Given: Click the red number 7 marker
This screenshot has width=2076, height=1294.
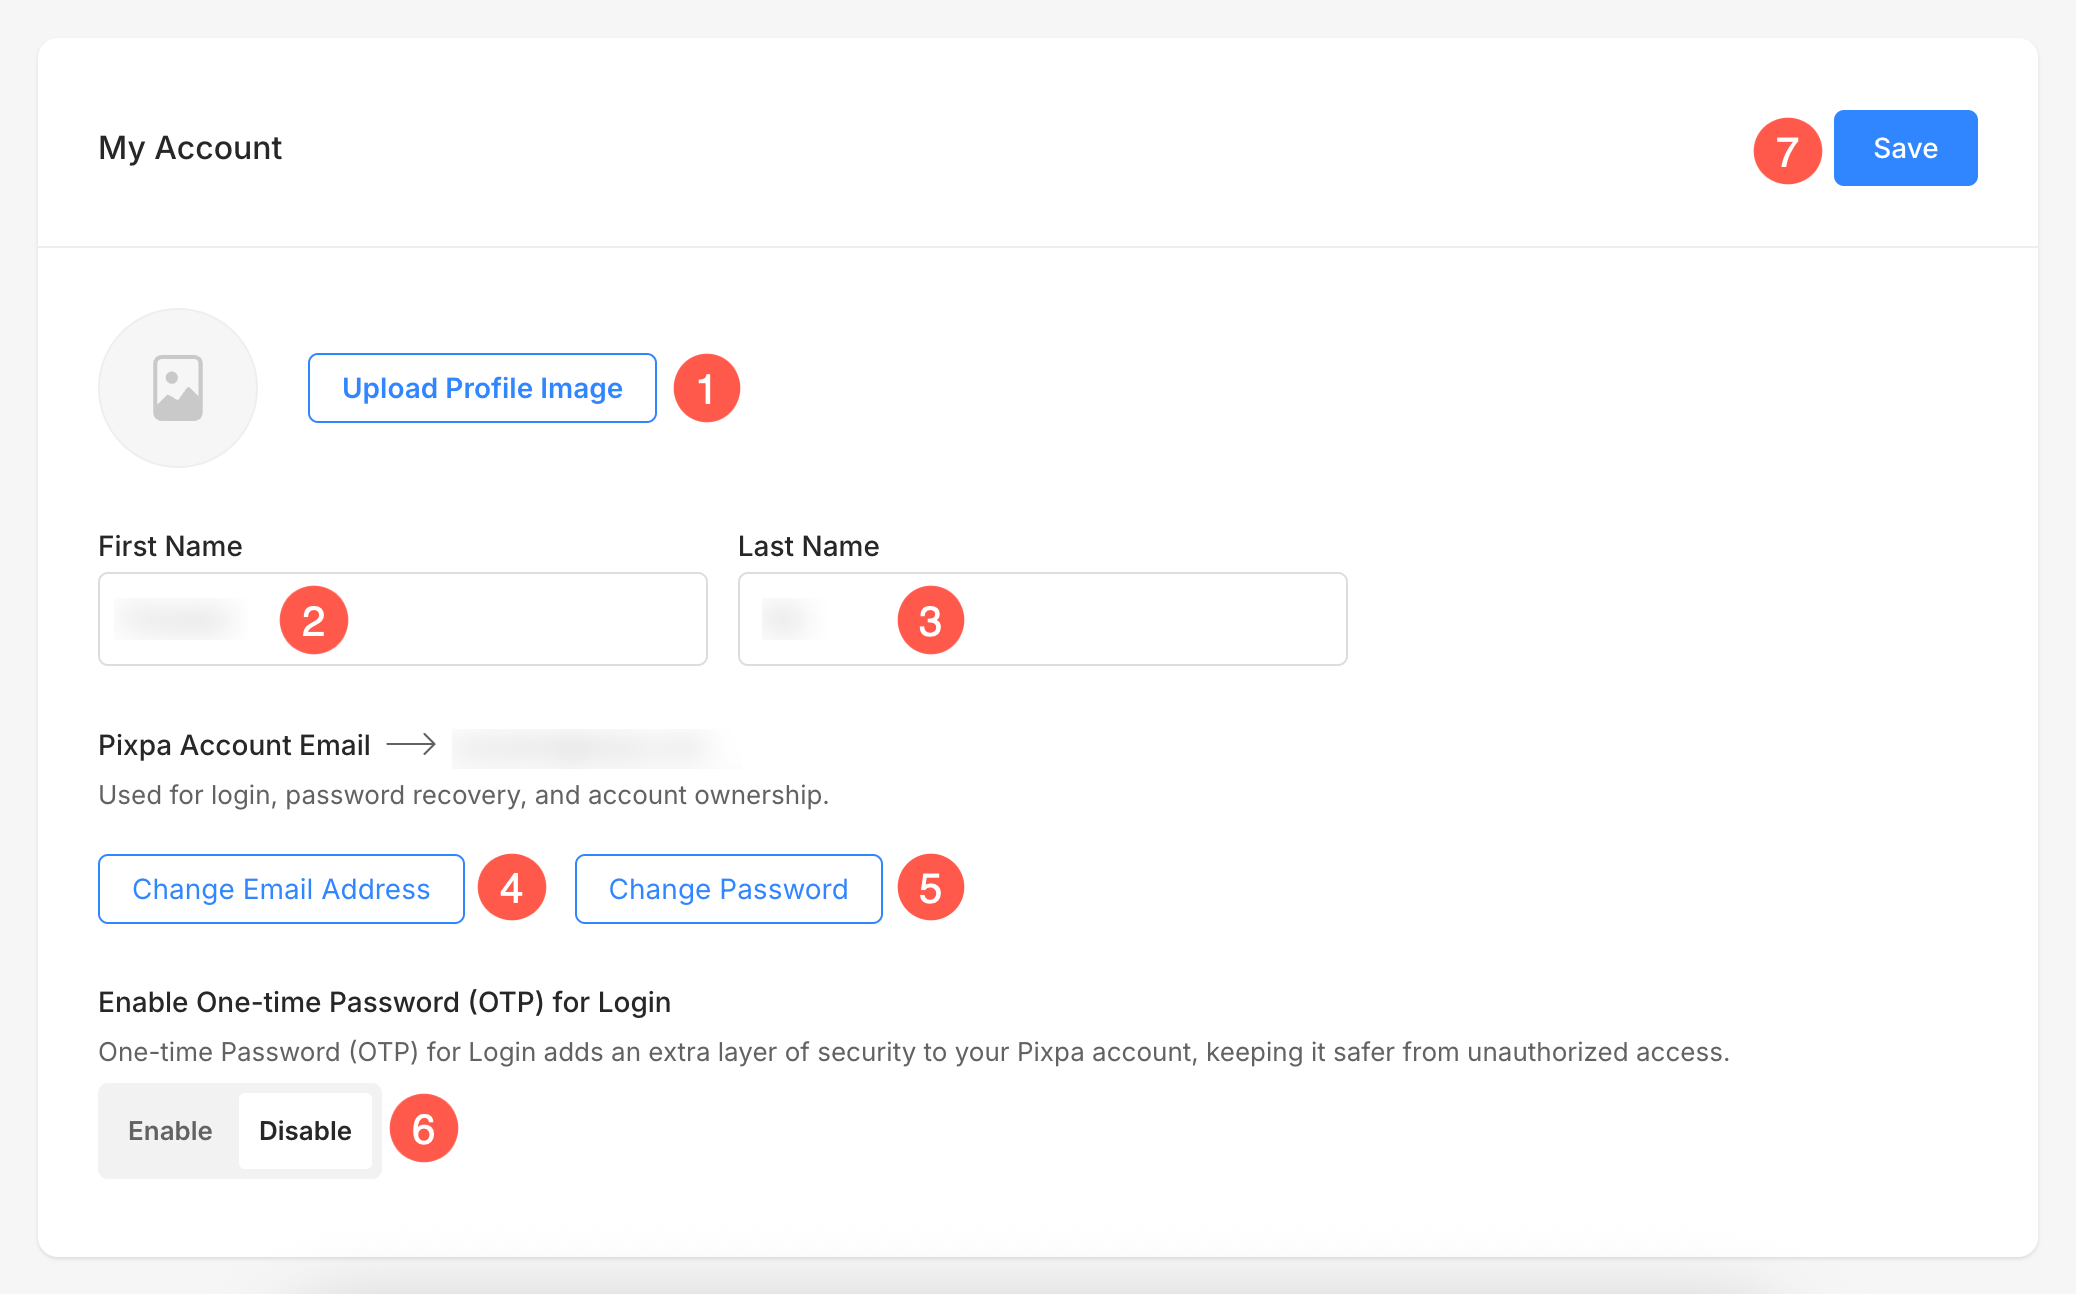Looking at the screenshot, I should (1787, 151).
